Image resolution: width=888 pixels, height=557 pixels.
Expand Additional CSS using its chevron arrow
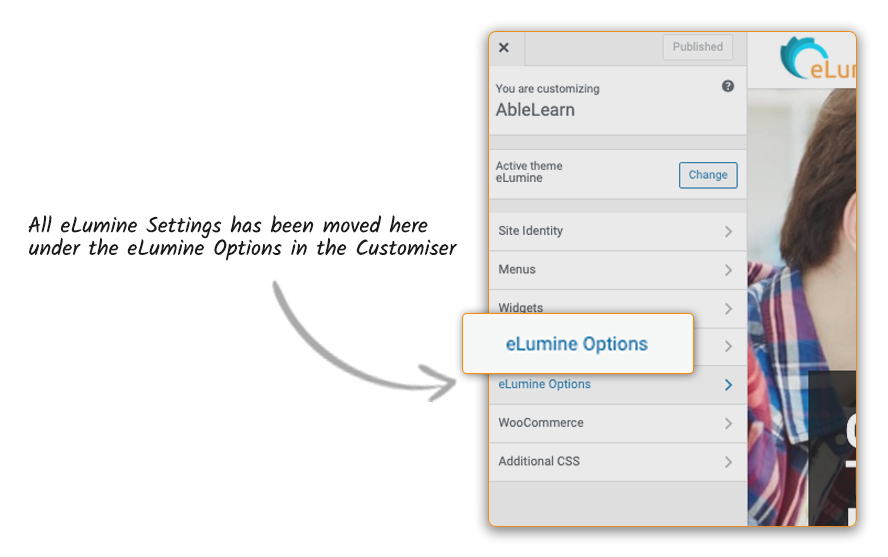(x=728, y=462)
